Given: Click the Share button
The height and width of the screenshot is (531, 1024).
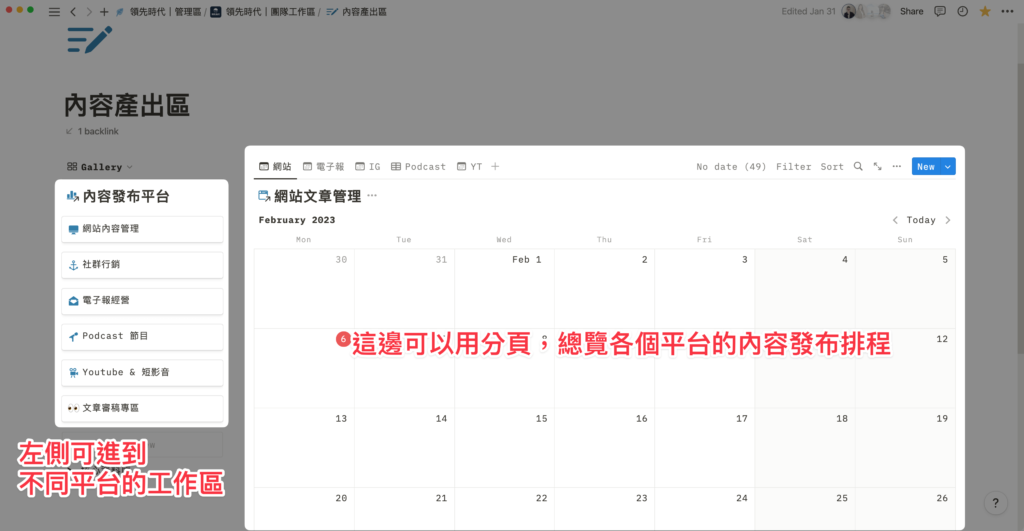Looking at the screenshot, I should [911, 11].
